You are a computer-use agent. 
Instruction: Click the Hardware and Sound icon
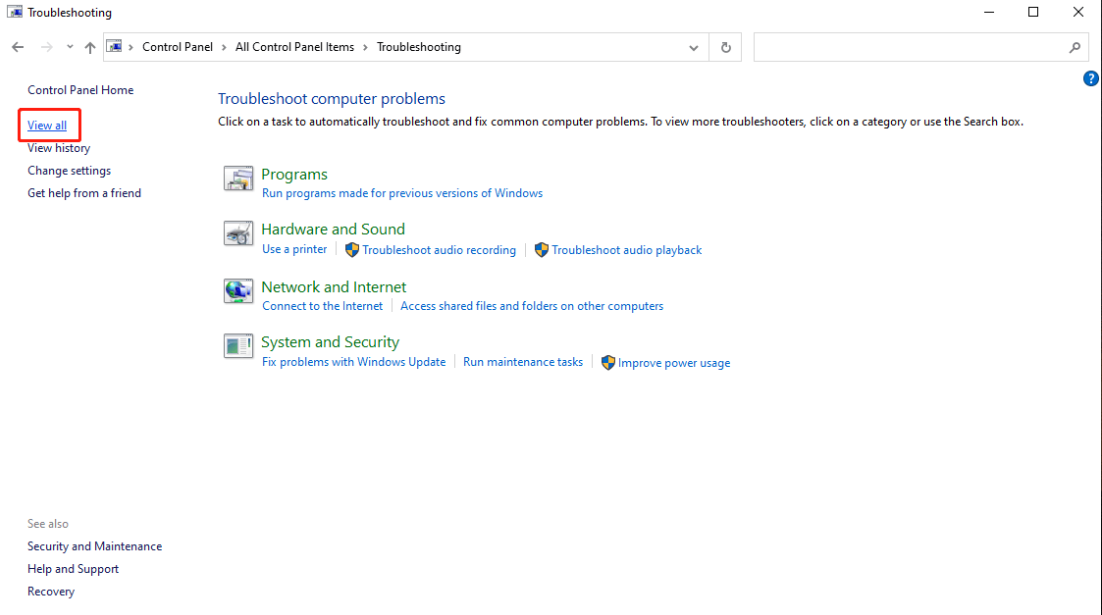click(238, 234)
